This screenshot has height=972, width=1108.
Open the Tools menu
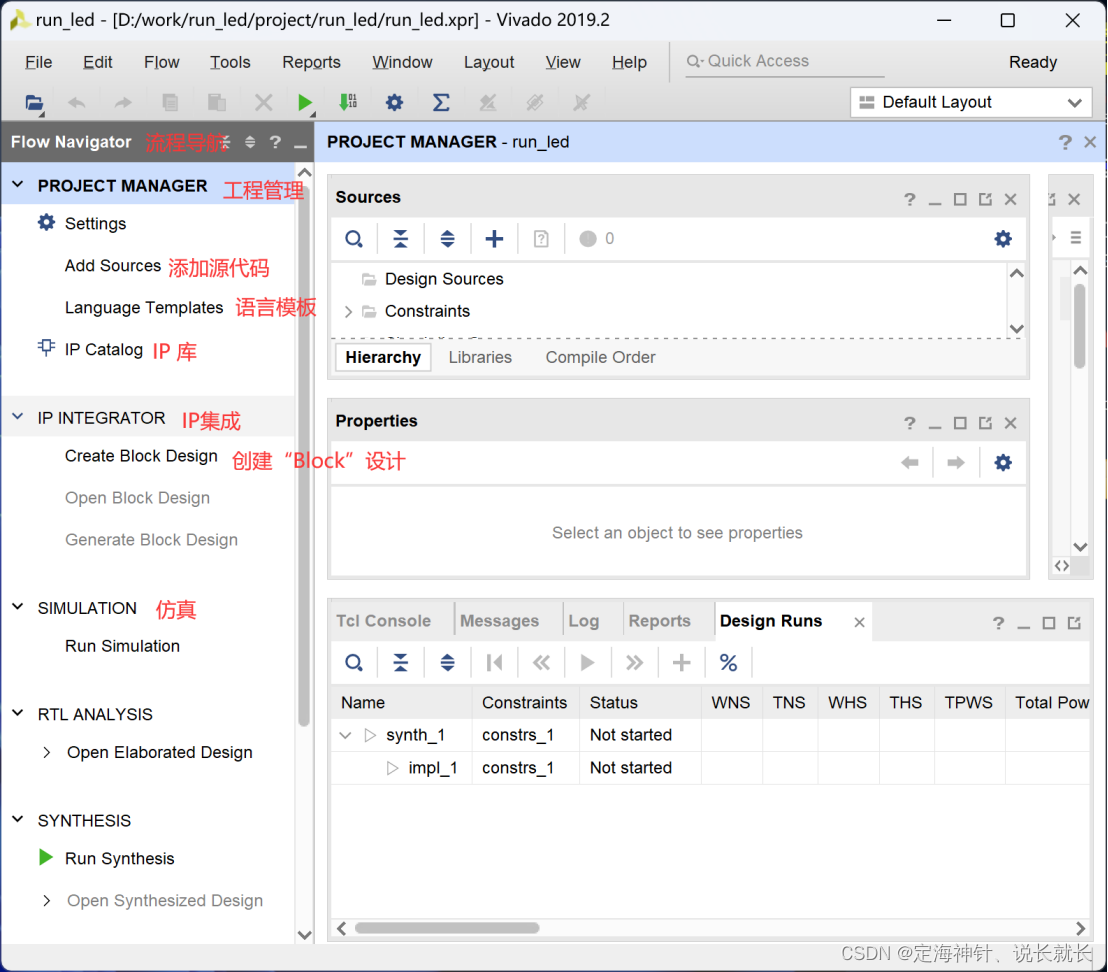coord(230,62)
